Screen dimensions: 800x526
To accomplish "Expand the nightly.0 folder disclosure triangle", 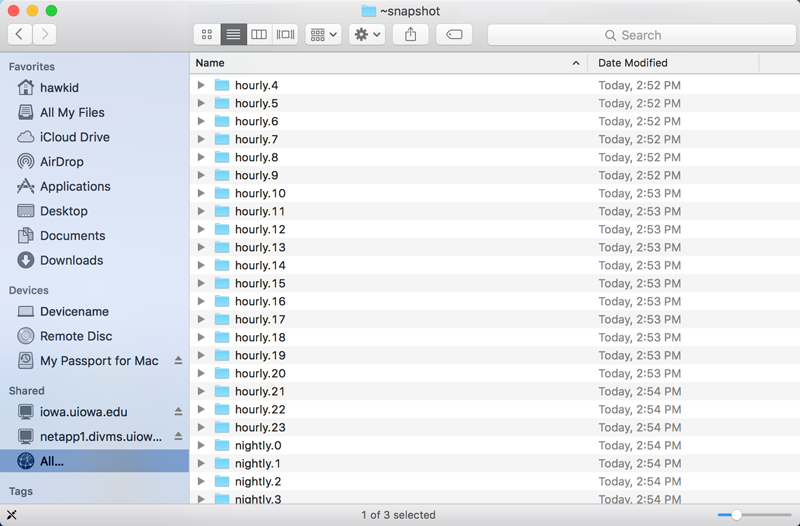I will (201, 446).
